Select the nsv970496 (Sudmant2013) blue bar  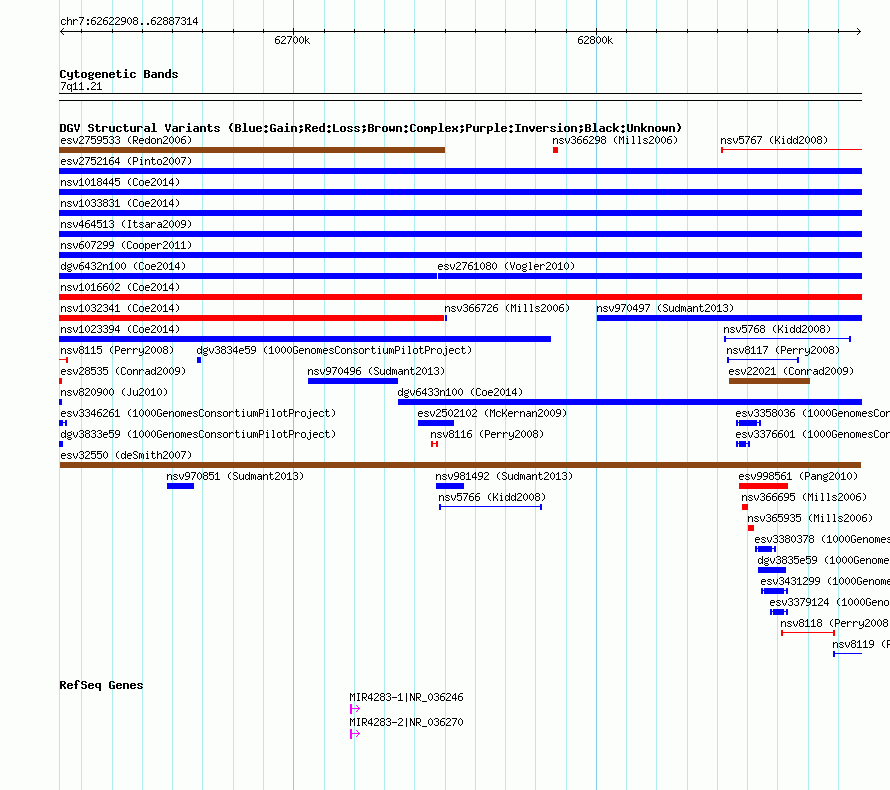[352, 381]
